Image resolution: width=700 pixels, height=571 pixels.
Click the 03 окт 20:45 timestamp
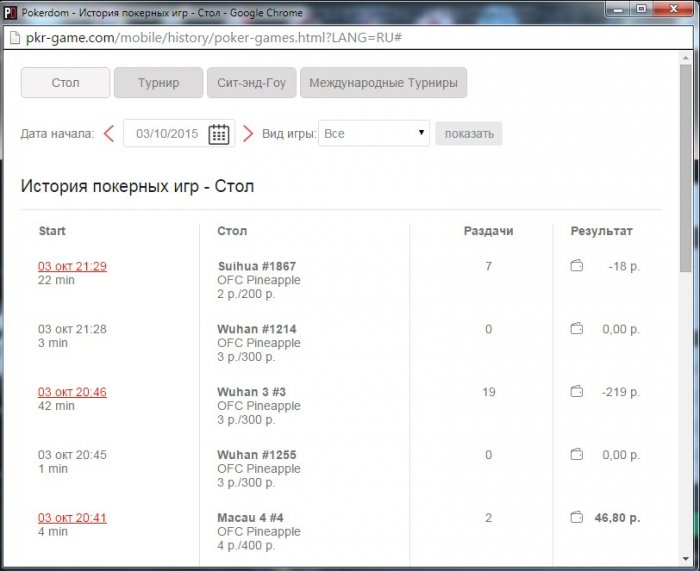[x=72, y=455]
